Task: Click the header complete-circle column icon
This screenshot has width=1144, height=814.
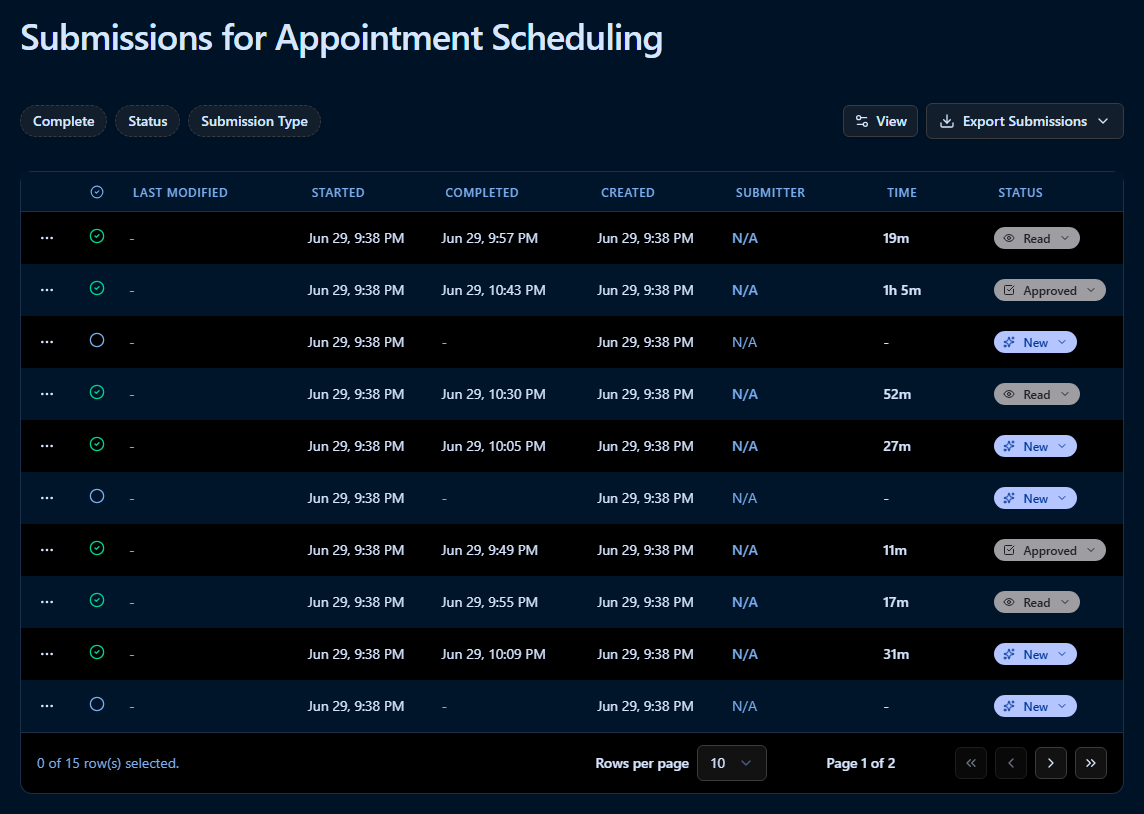Action: pyautogui.click(x=97, y=192)
